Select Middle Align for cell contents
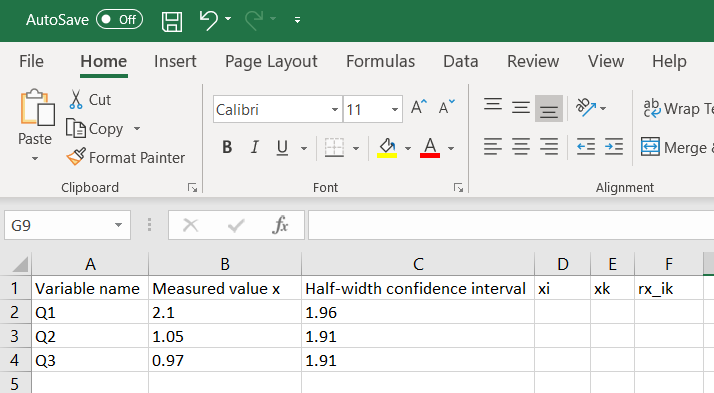The width and height of the screenshot is (714, 393). [x=520, y=107]
